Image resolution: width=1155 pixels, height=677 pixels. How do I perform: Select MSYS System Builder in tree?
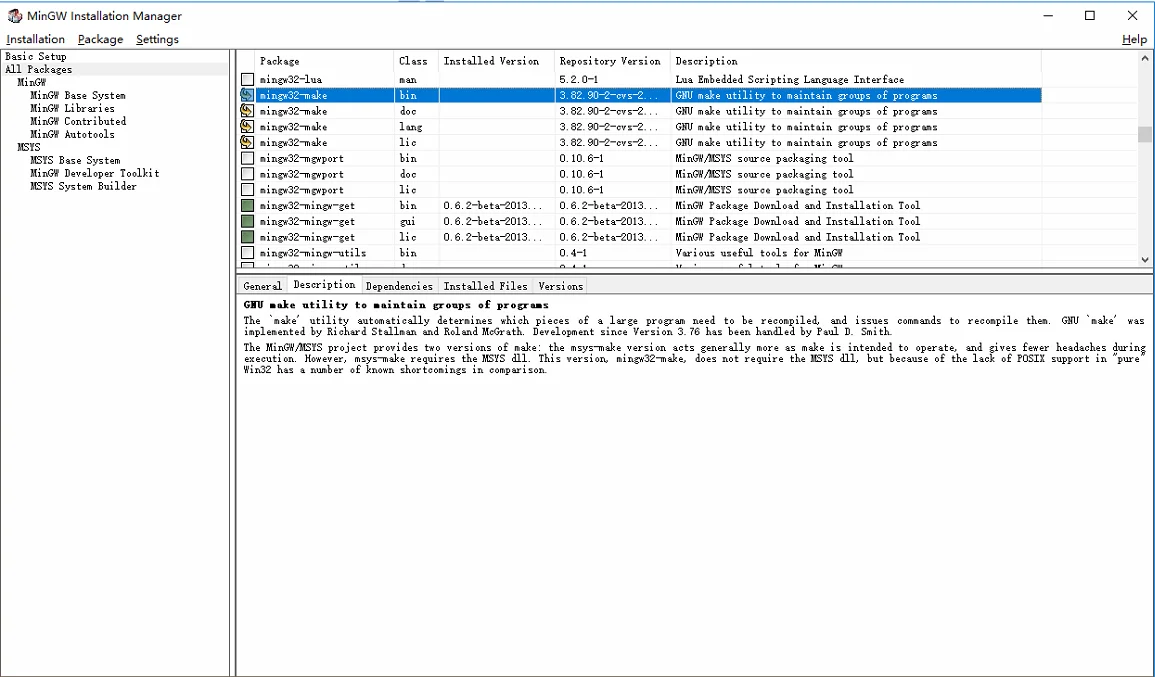coord(83,186)
